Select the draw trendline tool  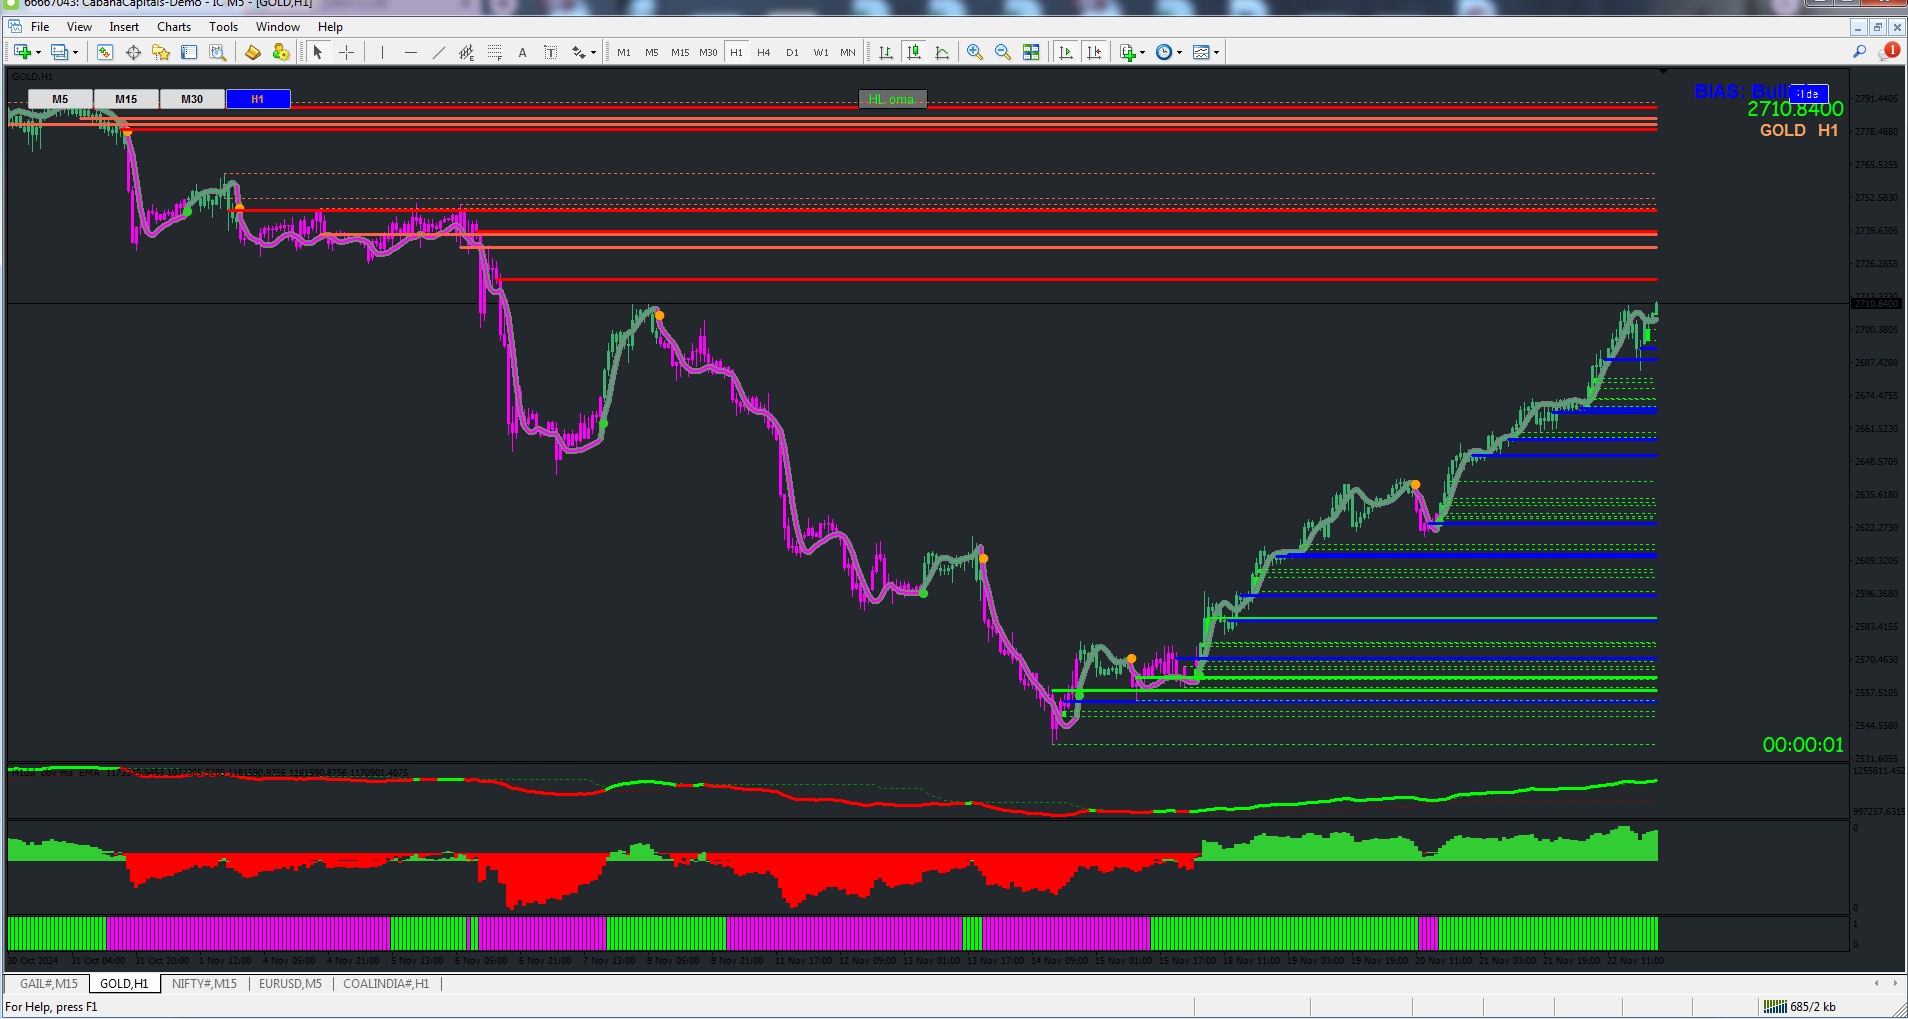(438, 52)
